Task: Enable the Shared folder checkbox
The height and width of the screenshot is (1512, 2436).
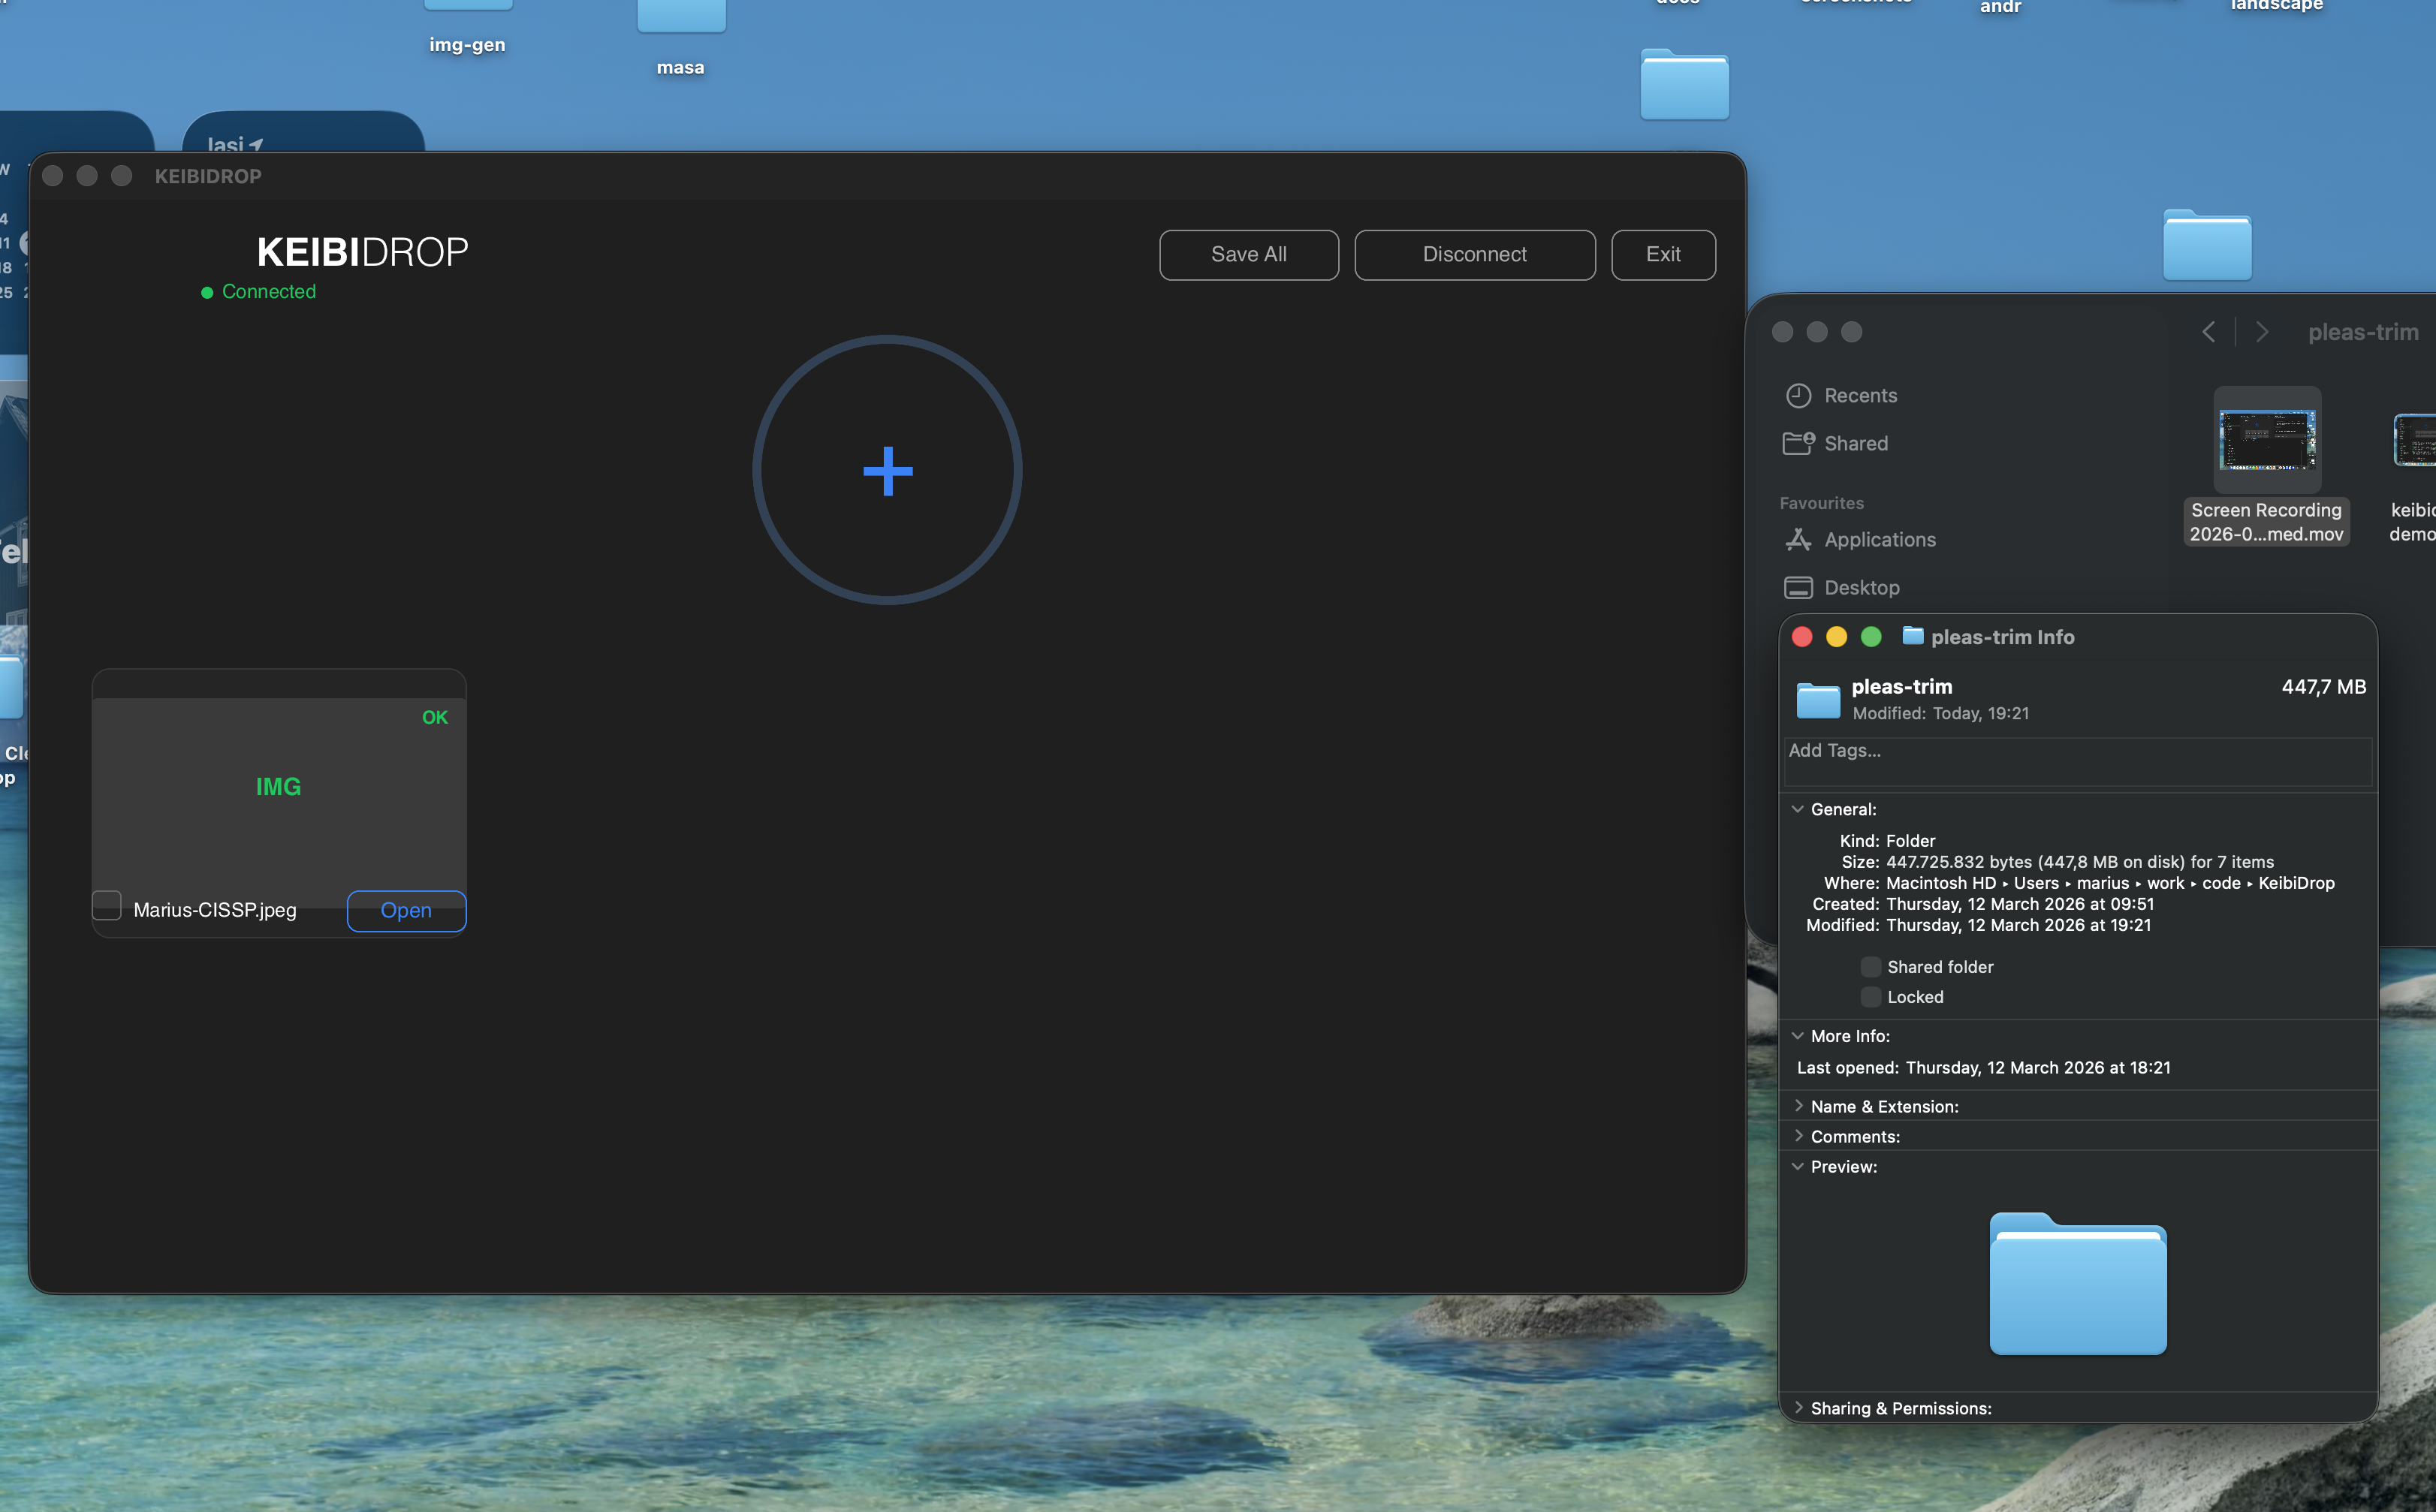Action: (x=1869, y=967)
